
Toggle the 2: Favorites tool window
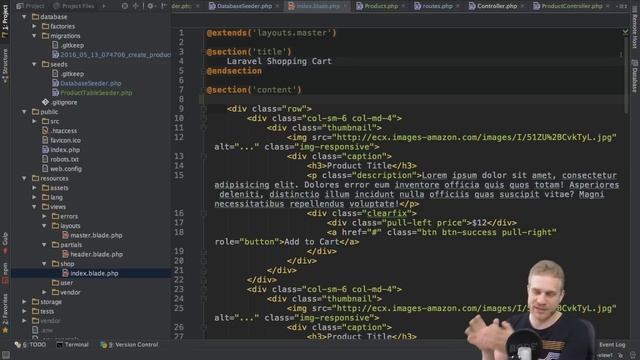(x=5, y=313)
